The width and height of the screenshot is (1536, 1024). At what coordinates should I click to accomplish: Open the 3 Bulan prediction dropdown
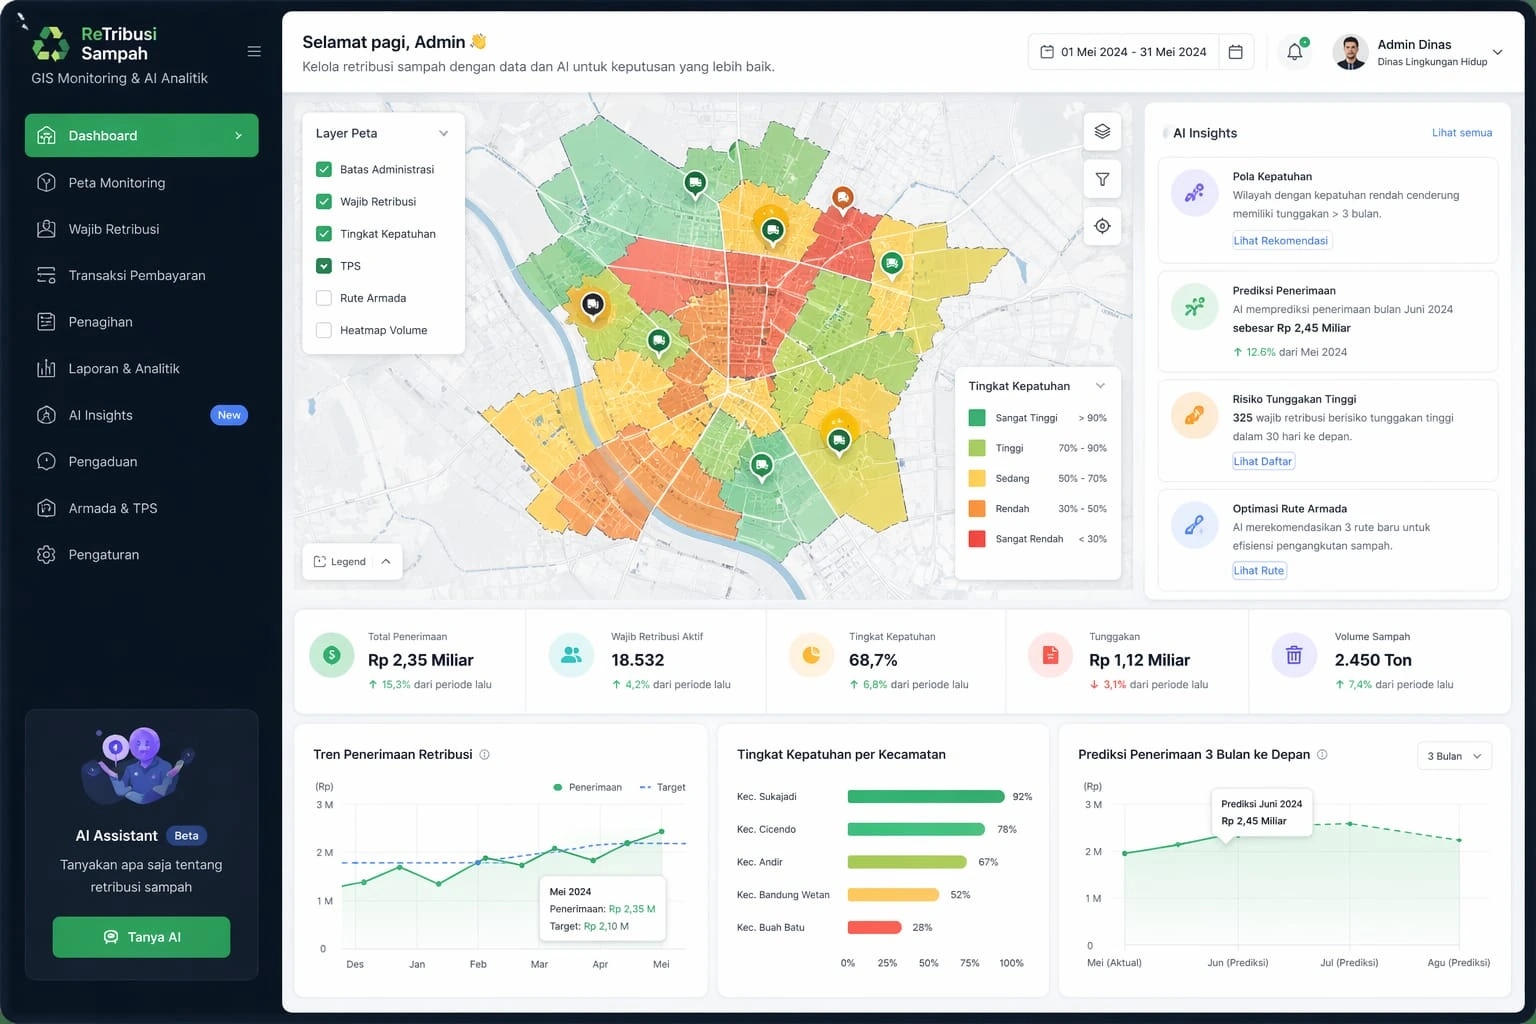(x=1454, y=756)
